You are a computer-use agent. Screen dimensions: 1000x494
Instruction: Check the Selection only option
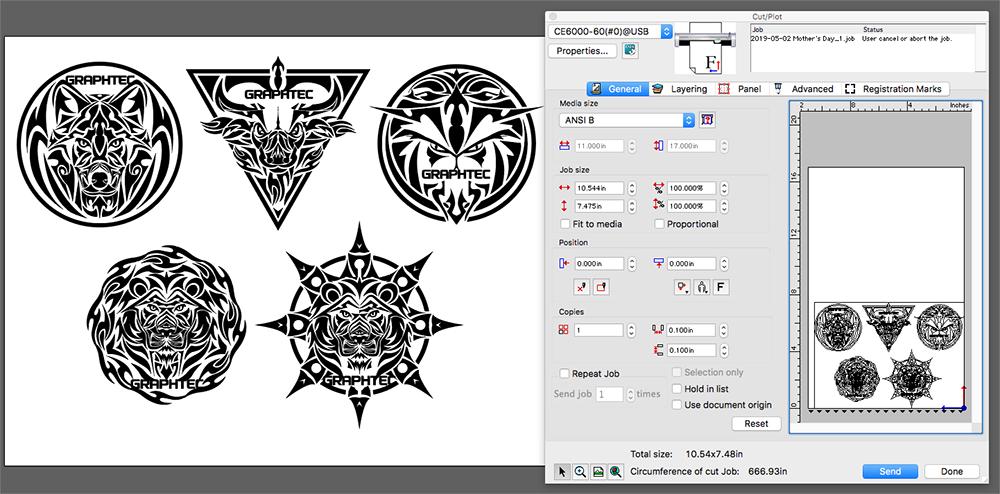(677, 372)
